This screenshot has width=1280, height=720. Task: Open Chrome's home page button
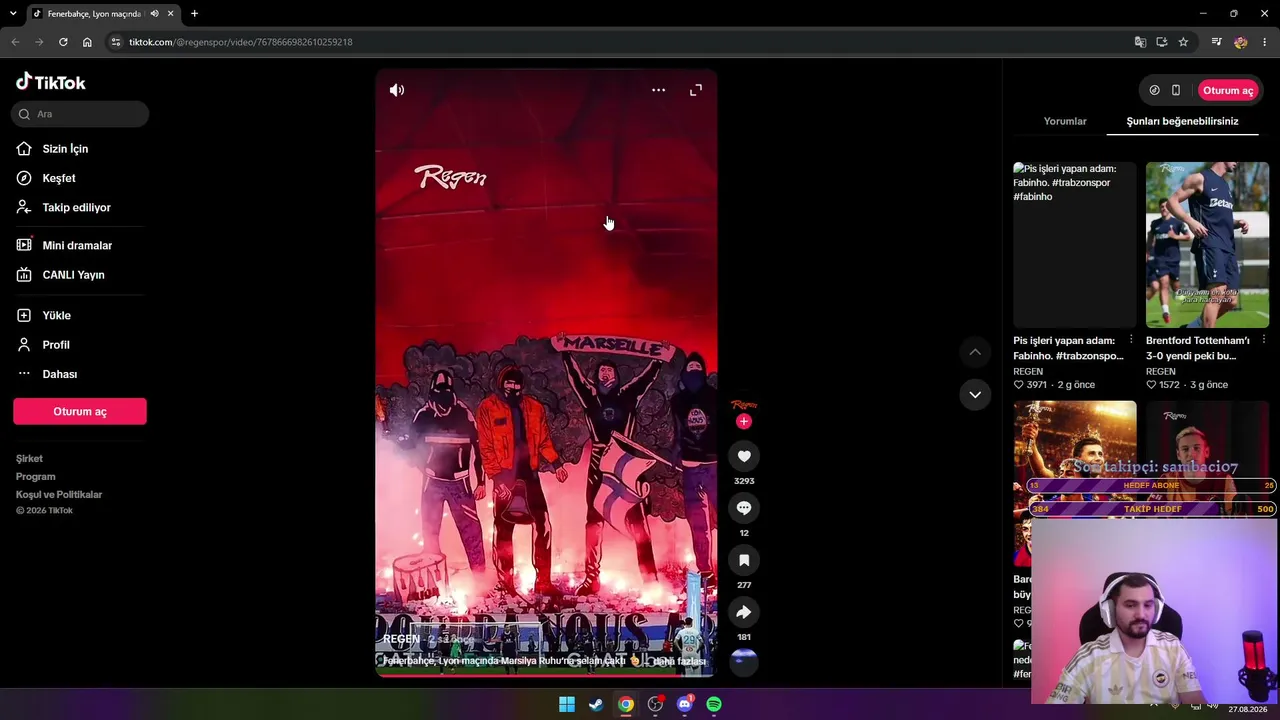pos(87,42)
